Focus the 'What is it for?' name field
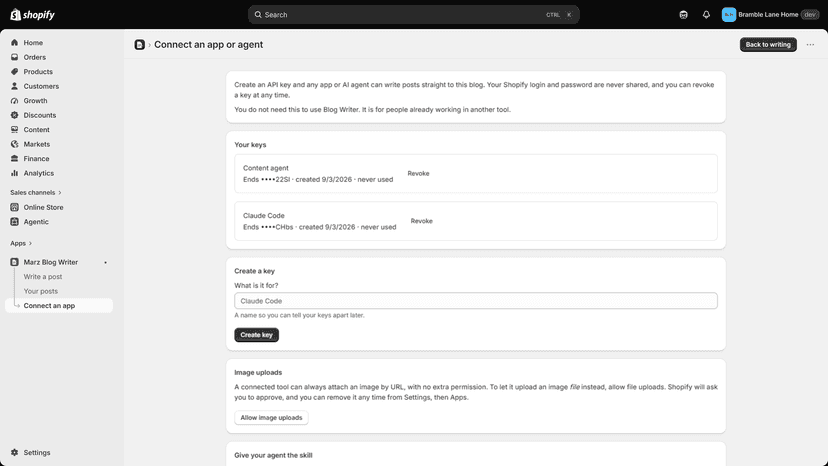Image resolution: width=828 pixels, height=466 pixels. click(x=476, y=301)
